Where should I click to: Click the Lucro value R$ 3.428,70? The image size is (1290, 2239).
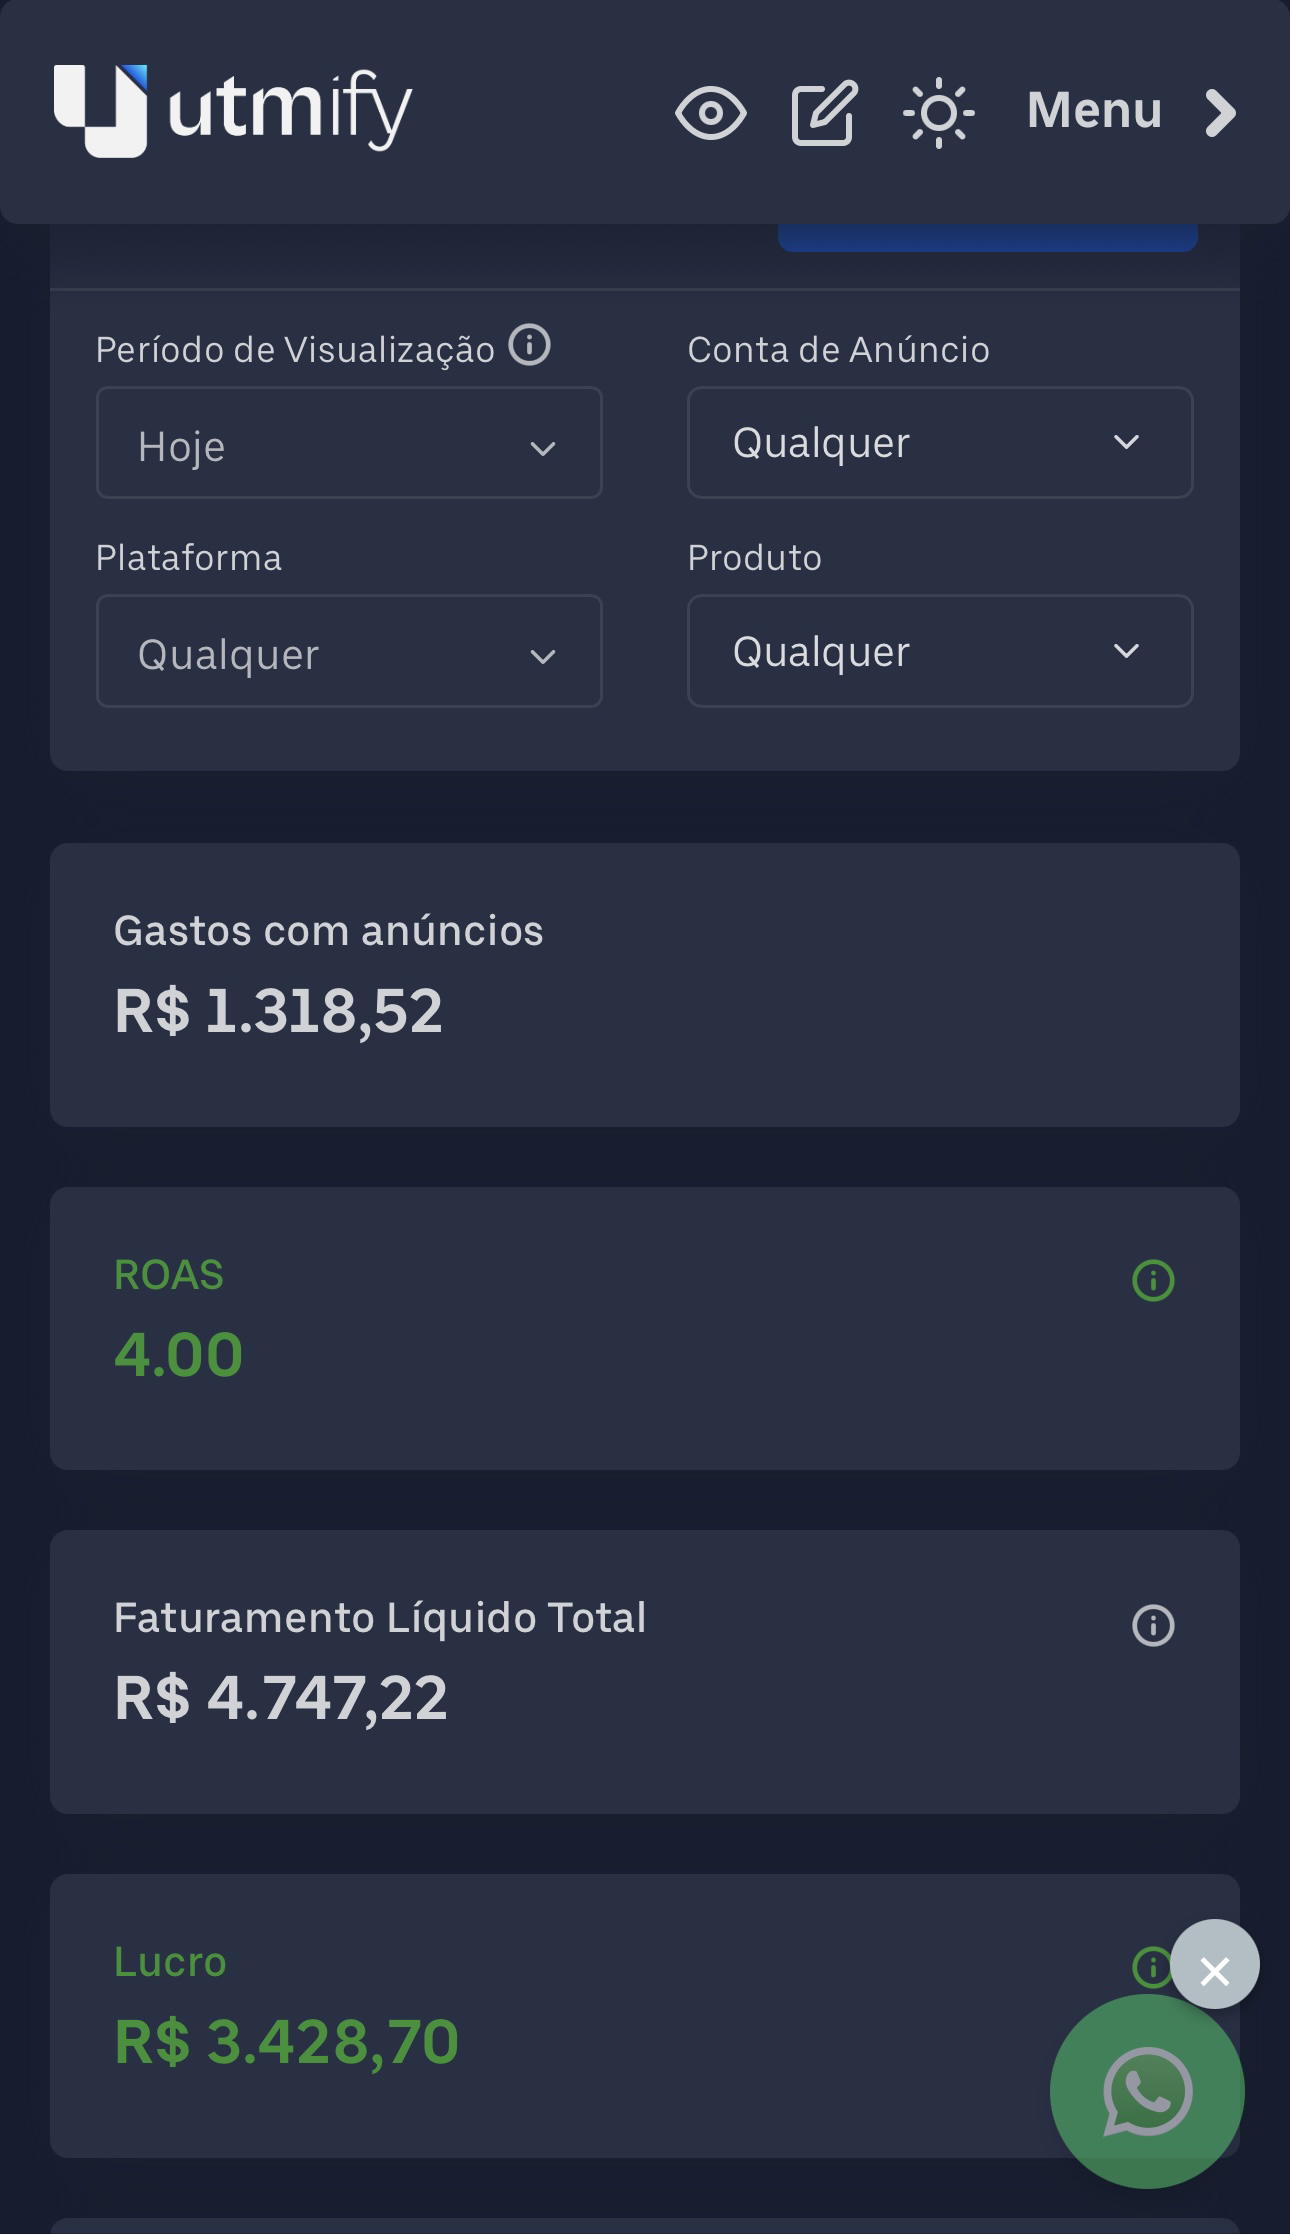pos(287,2042)
